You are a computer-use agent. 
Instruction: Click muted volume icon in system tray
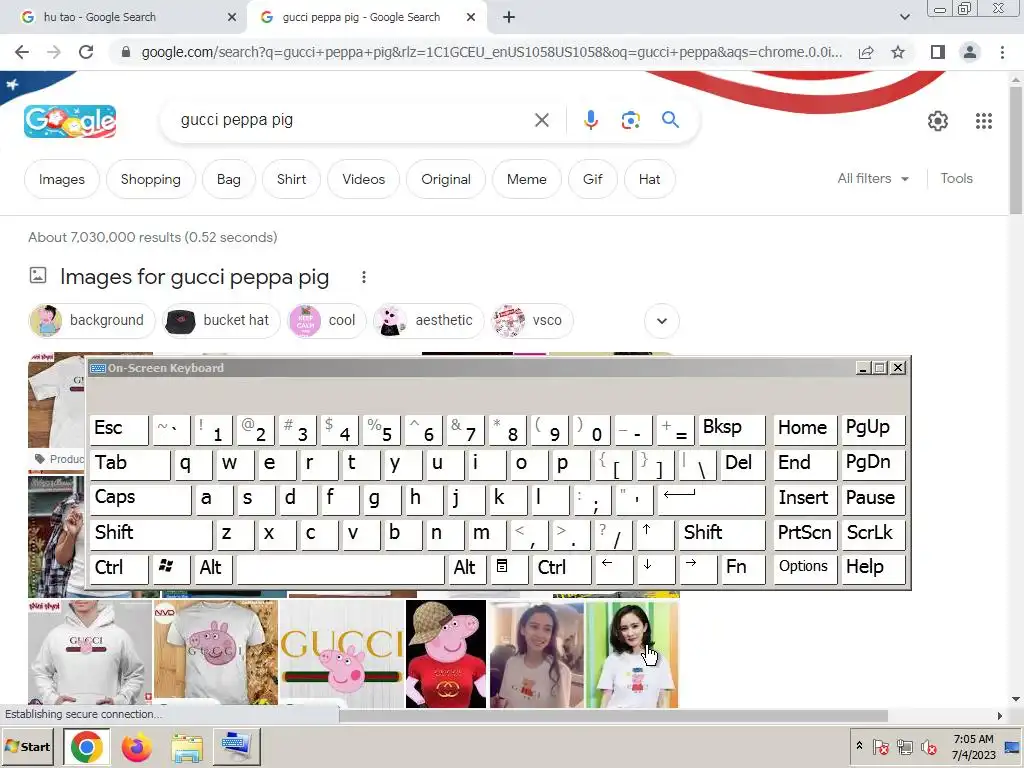928,747
